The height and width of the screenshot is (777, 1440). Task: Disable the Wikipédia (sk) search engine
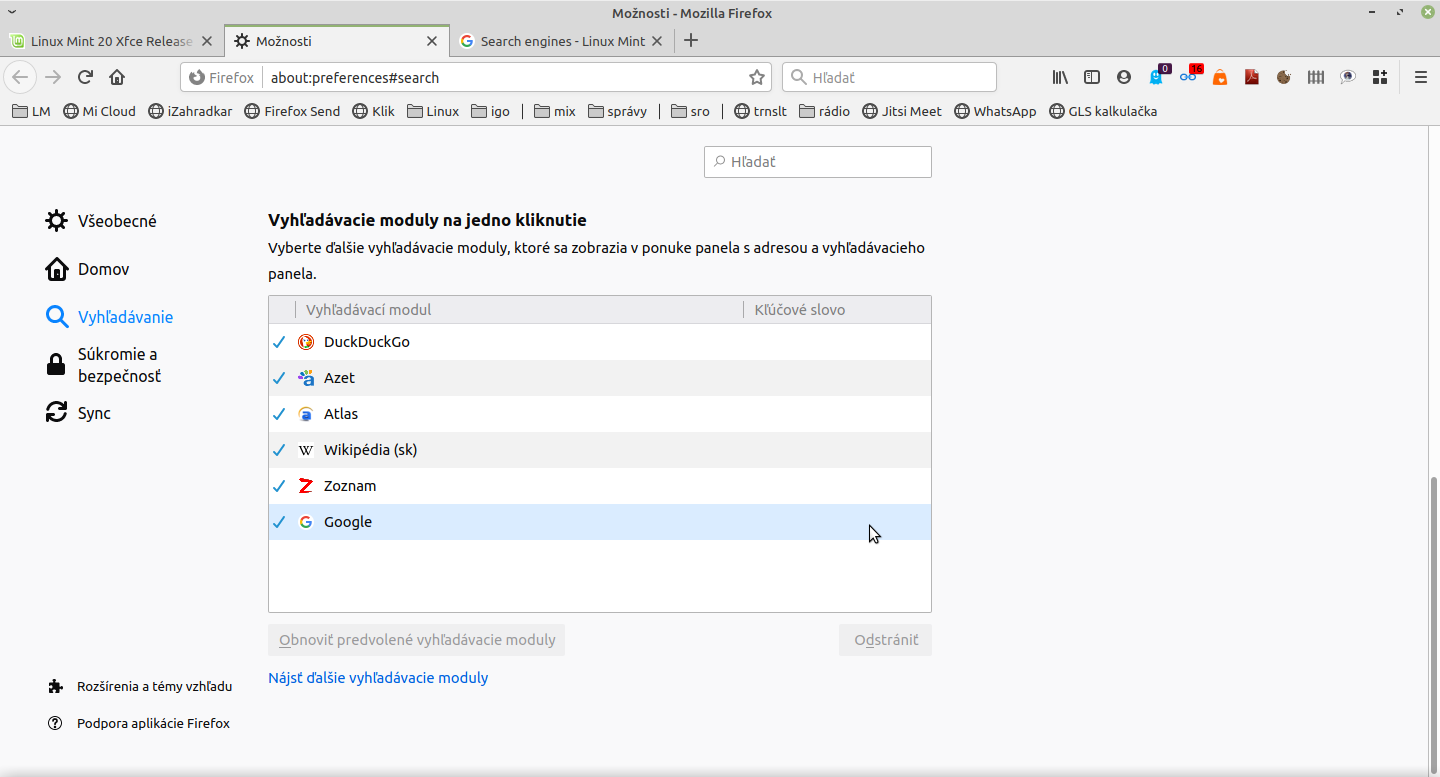coord(279,450)
